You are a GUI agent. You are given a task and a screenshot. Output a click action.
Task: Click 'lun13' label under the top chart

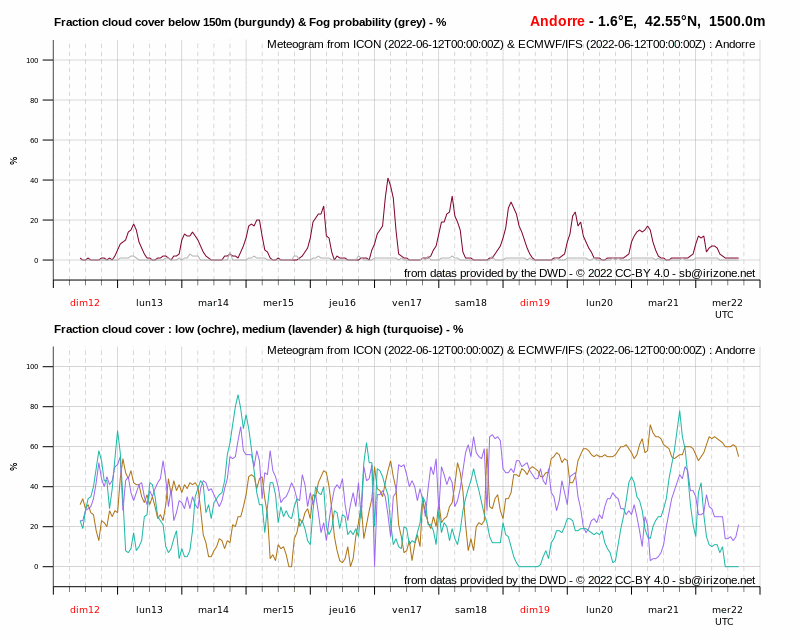click(149, 303)
